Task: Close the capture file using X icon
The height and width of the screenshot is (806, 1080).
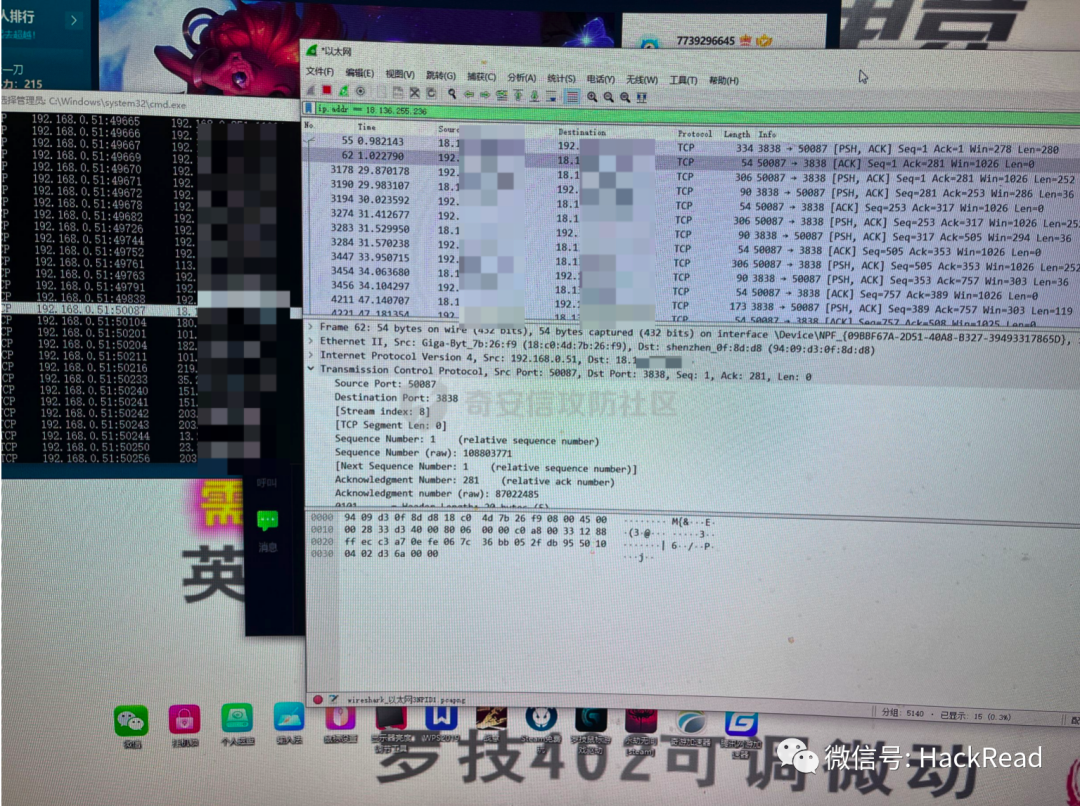Action: (415, 93)
